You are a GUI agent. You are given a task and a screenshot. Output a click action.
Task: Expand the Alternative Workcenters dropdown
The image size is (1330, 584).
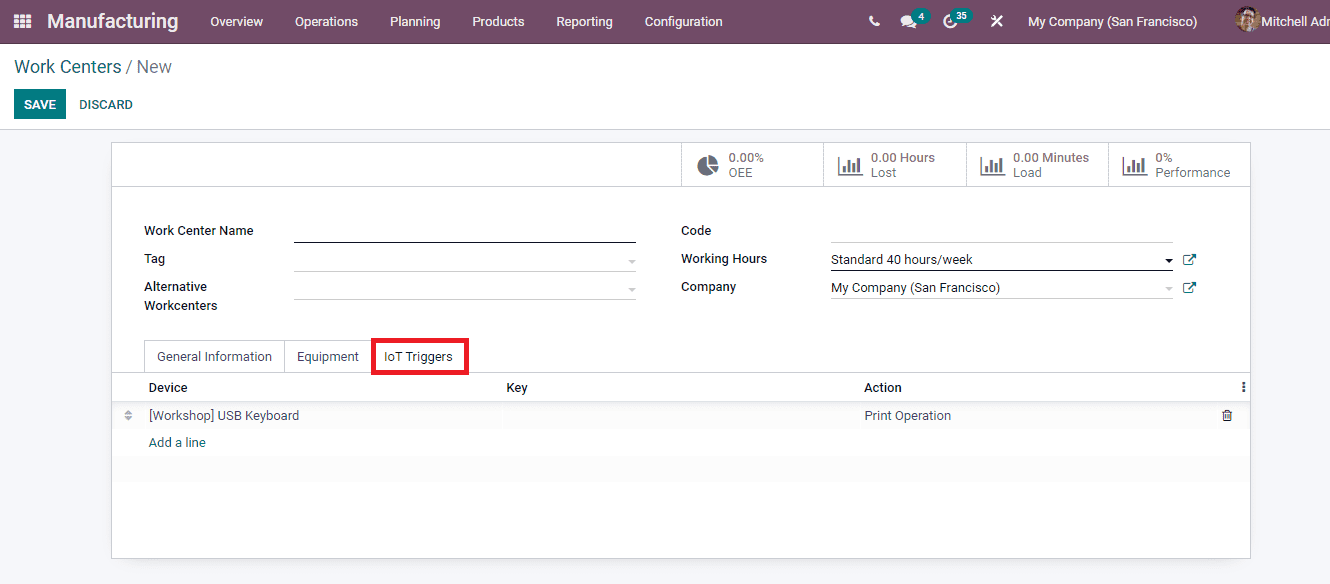pyautogui.click(x=630, y=287)
